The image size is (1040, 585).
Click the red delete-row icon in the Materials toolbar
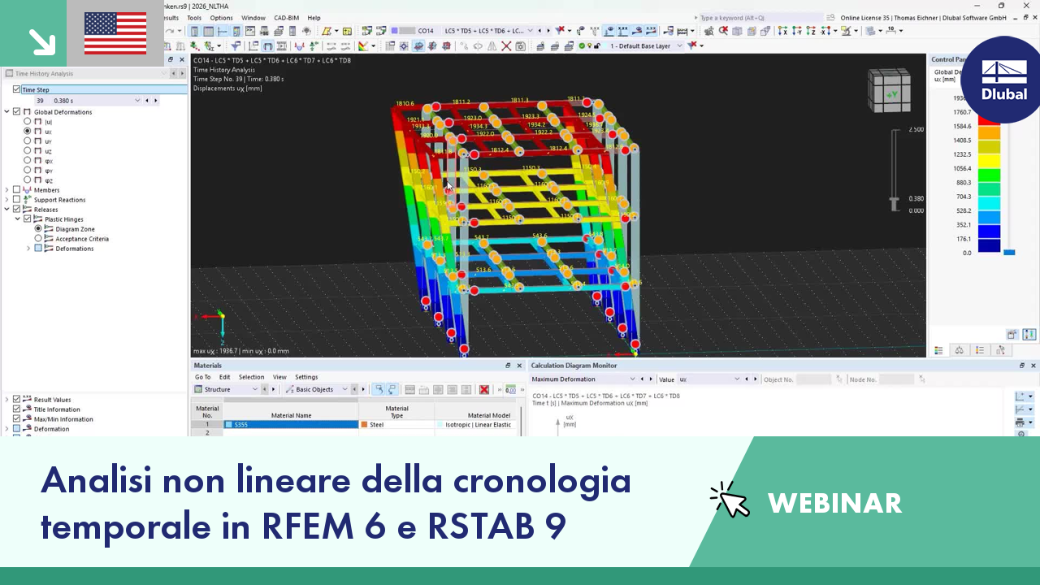point(484,389)
